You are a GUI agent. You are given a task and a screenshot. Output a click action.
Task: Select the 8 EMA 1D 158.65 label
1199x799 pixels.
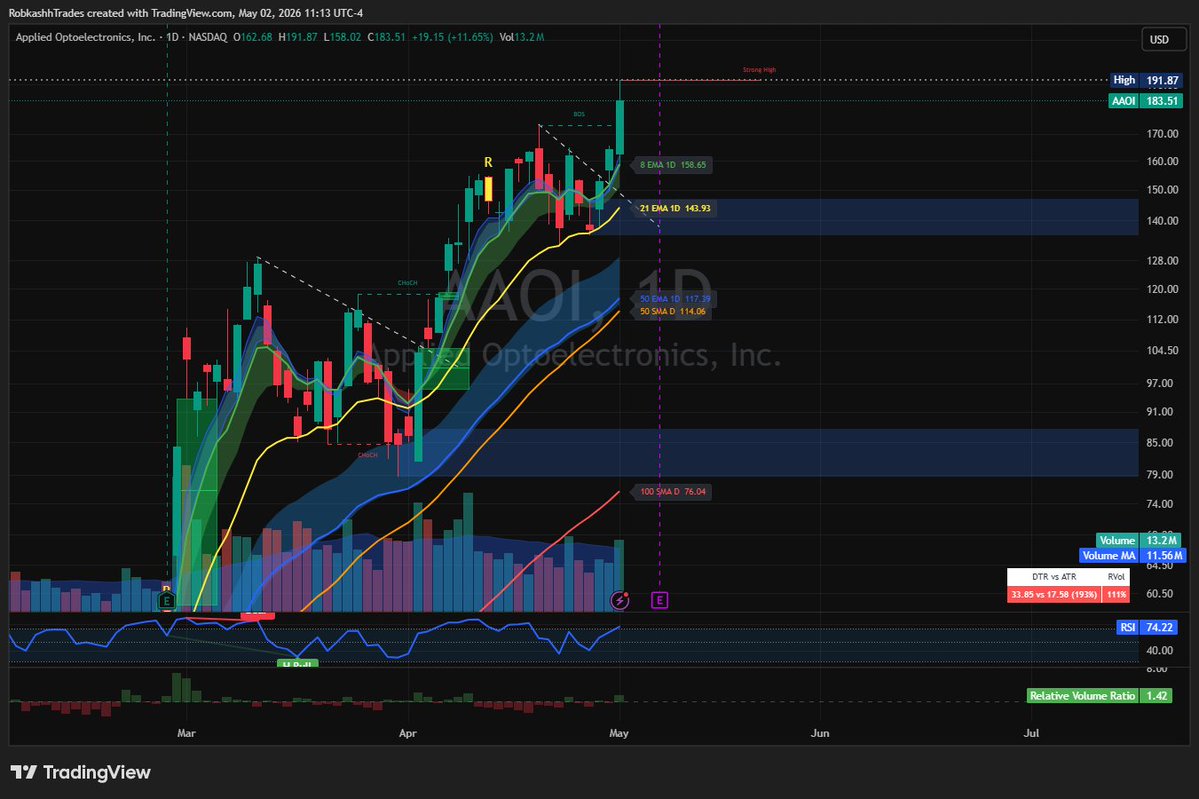click(673, 164)
